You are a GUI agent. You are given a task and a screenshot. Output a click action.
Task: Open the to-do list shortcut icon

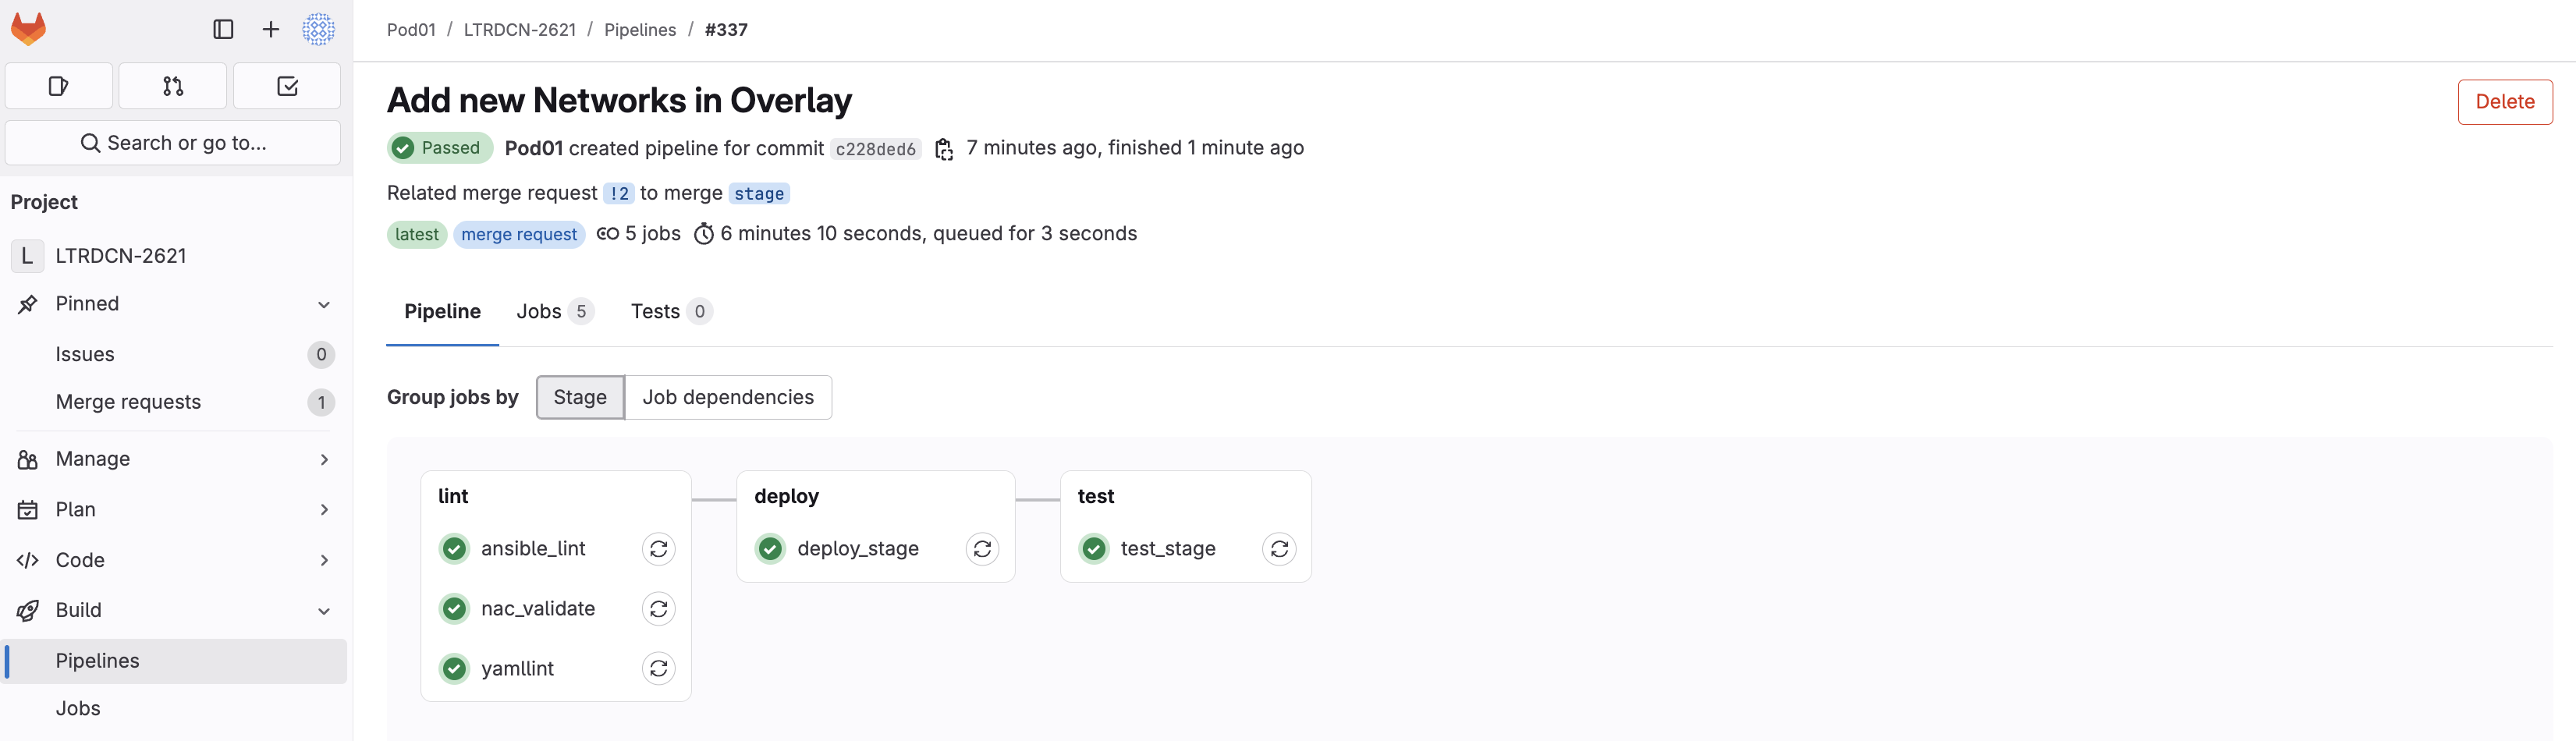[287, 86]
